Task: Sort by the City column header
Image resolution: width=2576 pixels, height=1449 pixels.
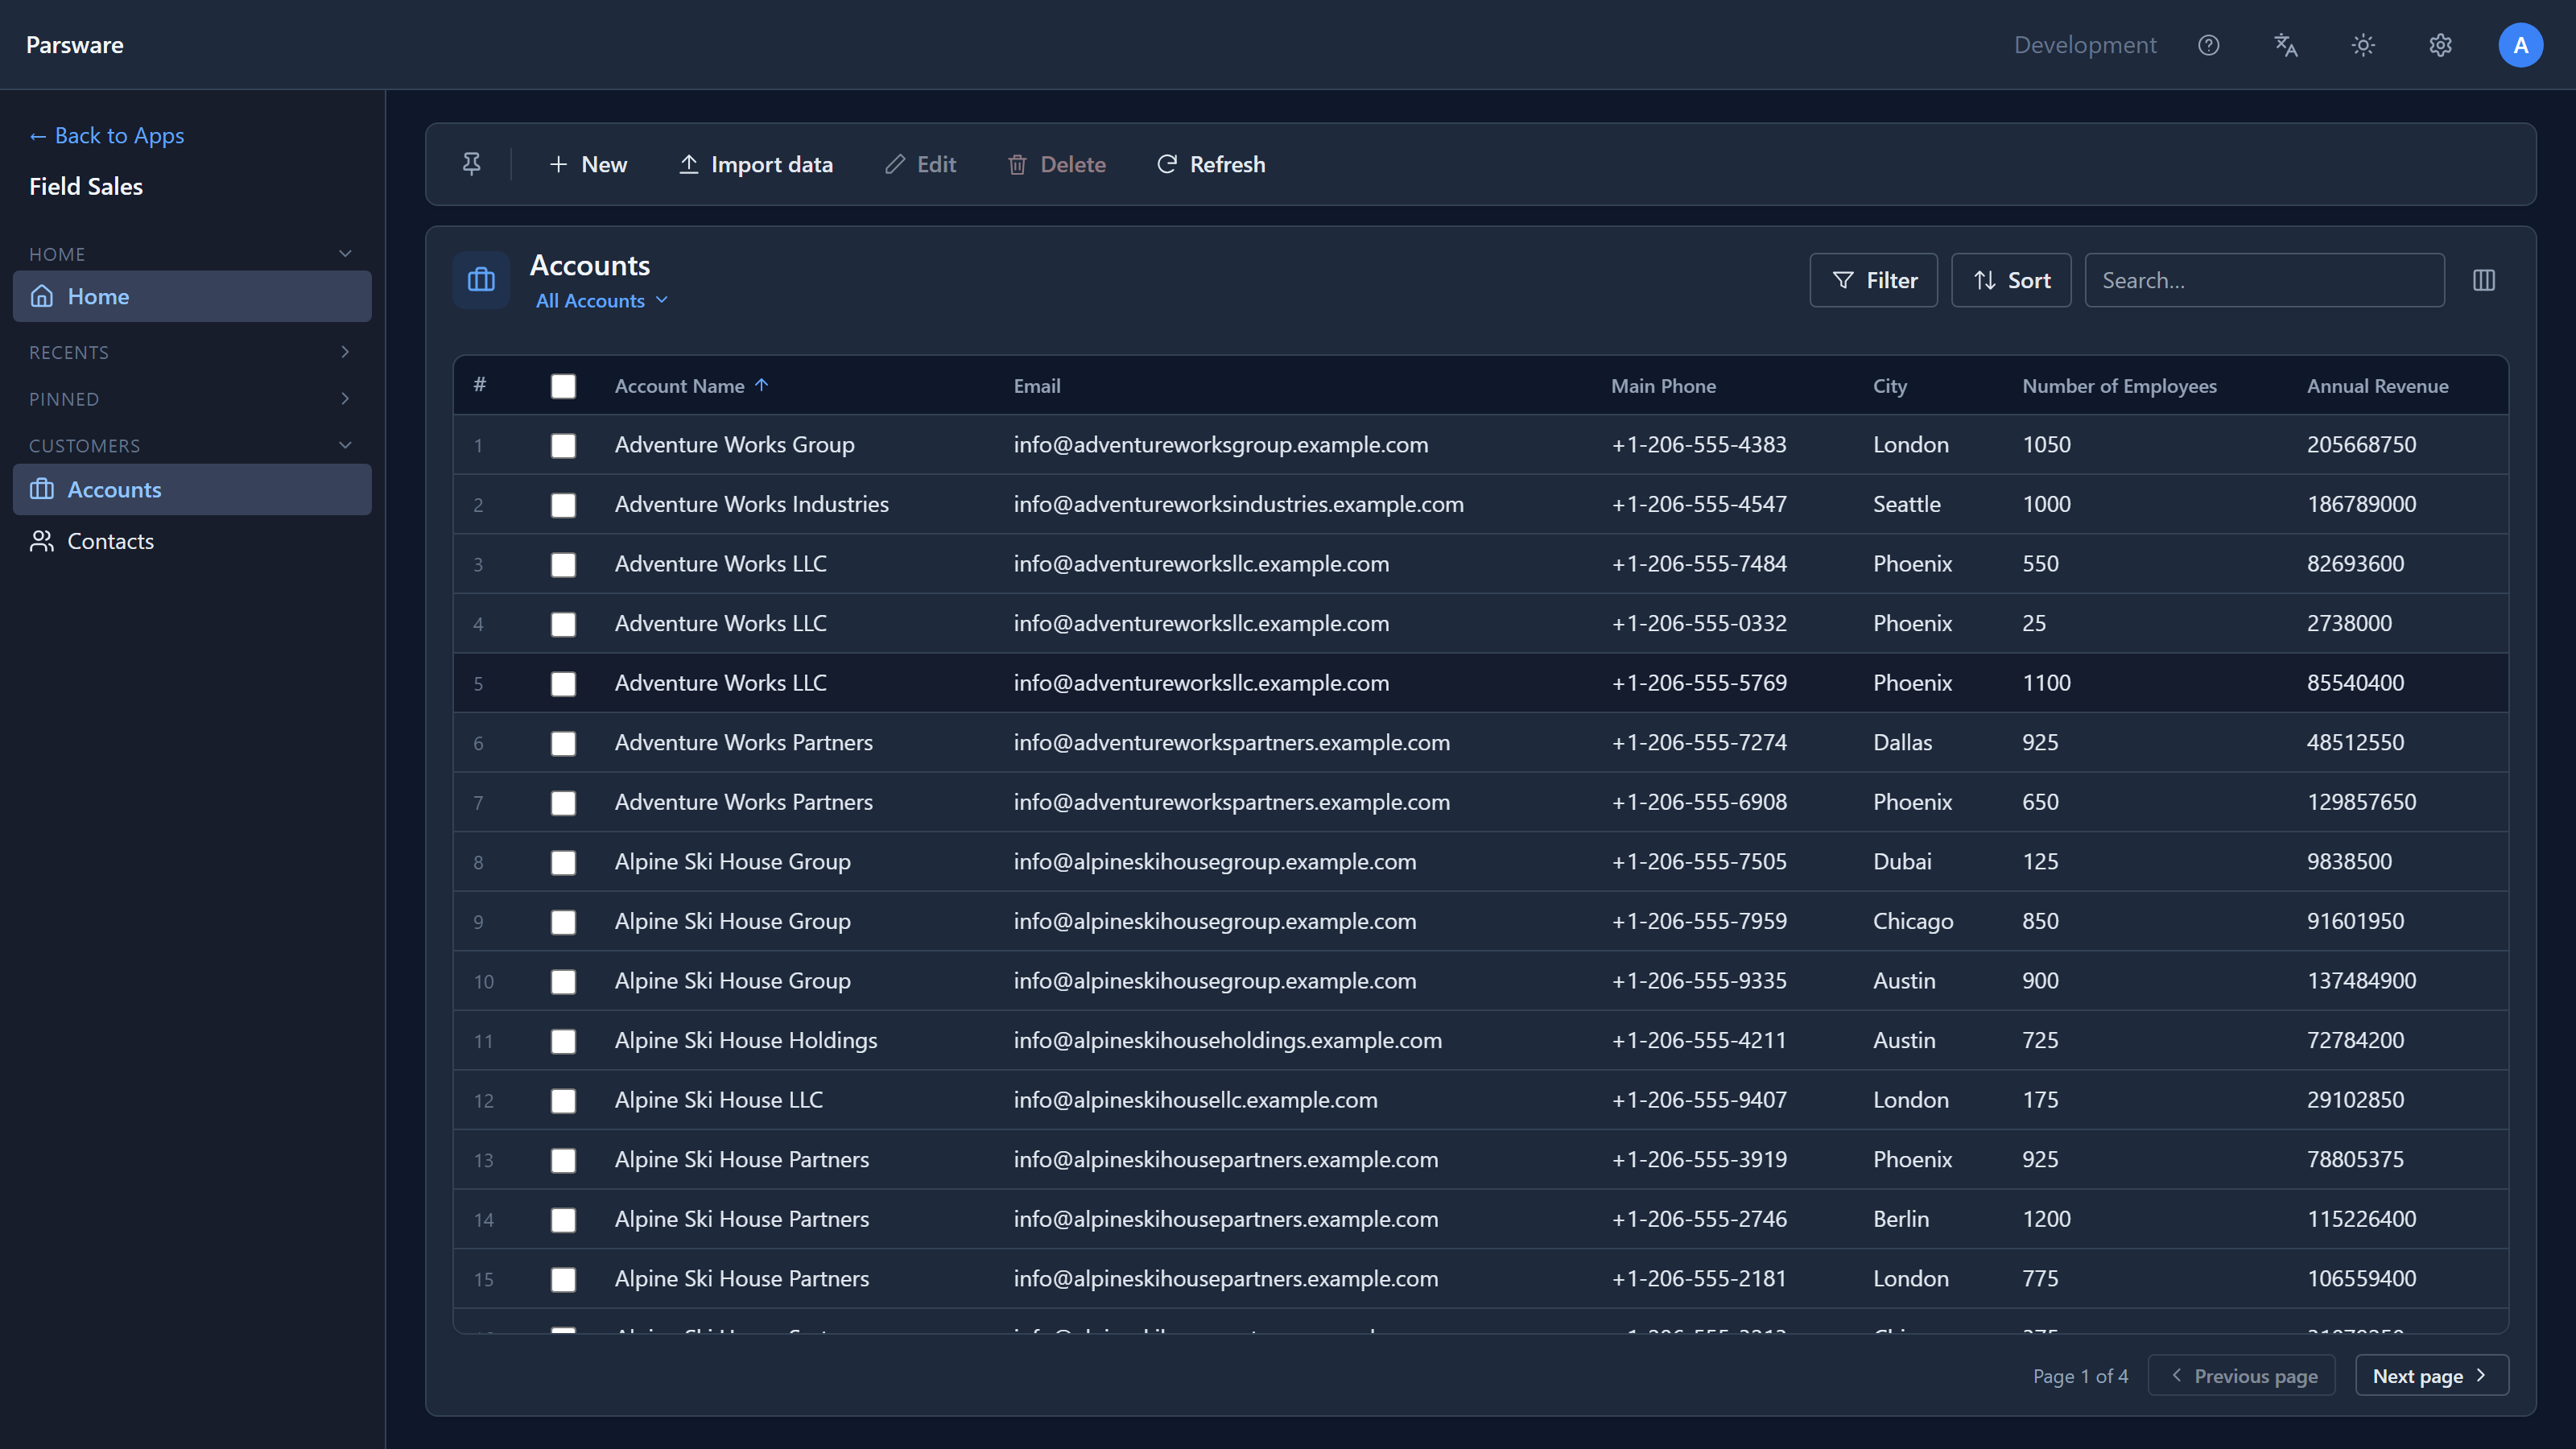Action: tap(1890, 385)
